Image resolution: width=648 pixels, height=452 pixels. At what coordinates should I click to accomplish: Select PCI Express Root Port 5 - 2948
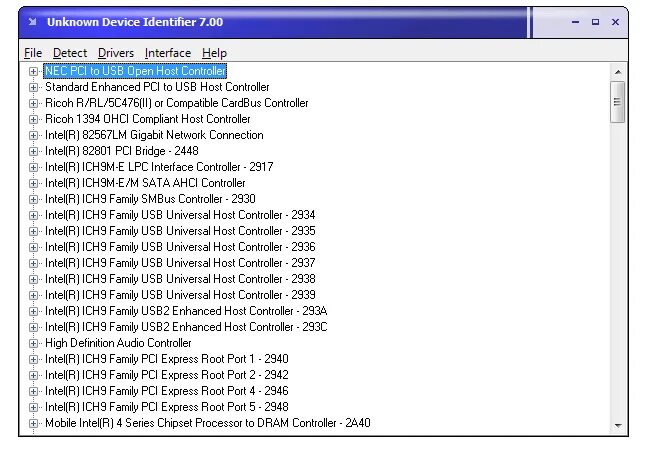point(167,407)
